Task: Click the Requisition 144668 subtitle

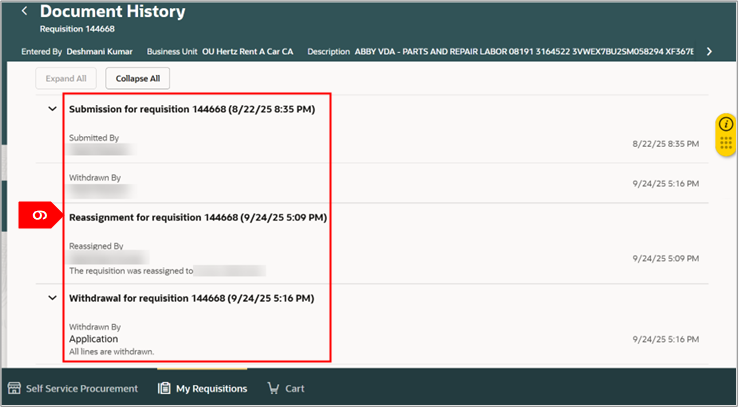Action: tap(78, 29)
